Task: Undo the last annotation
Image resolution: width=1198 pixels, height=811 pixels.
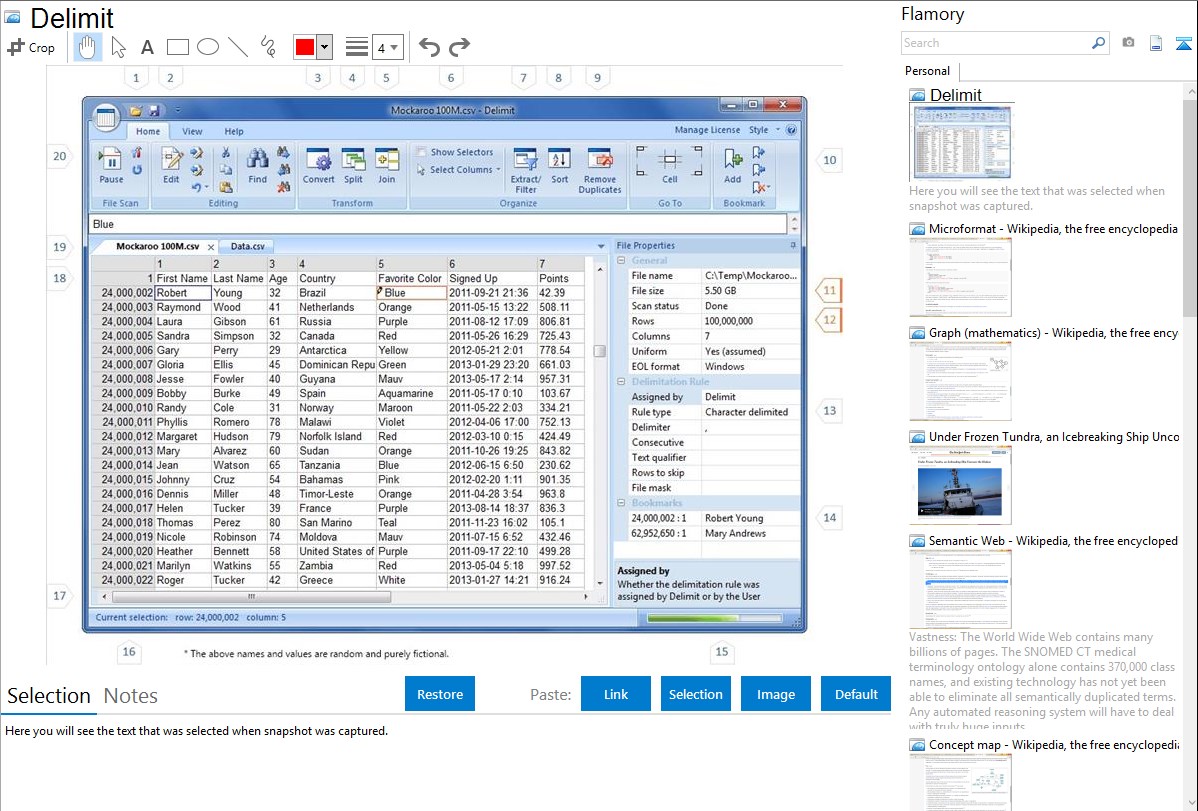Action: point(429,47)
